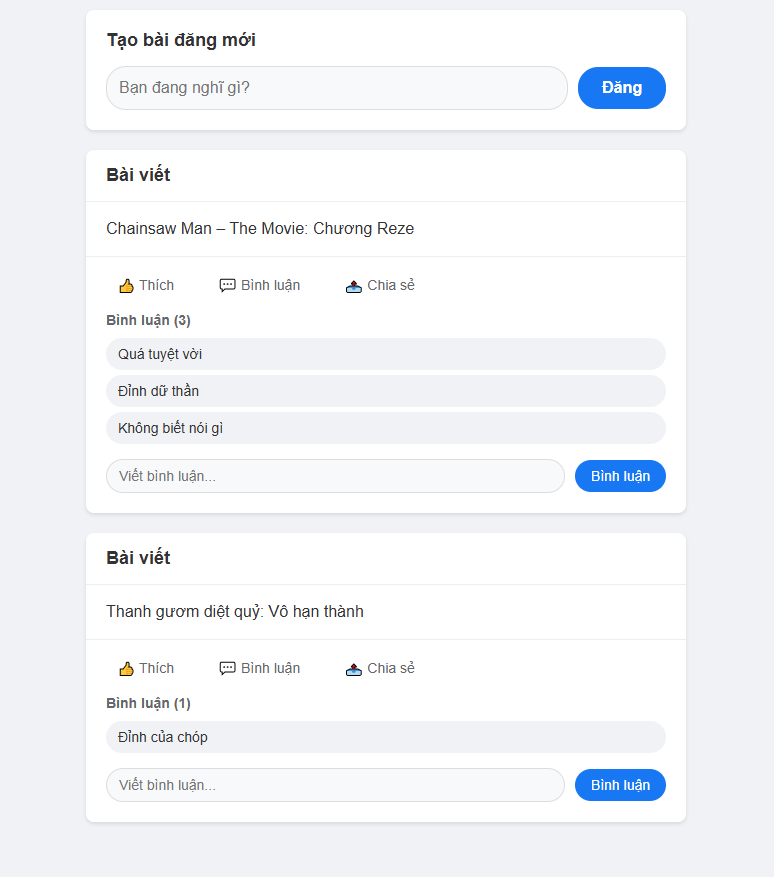Focus the 'Bạn đang nghĩ gì?' input
774x877 pixels.
tap(336, 88)
